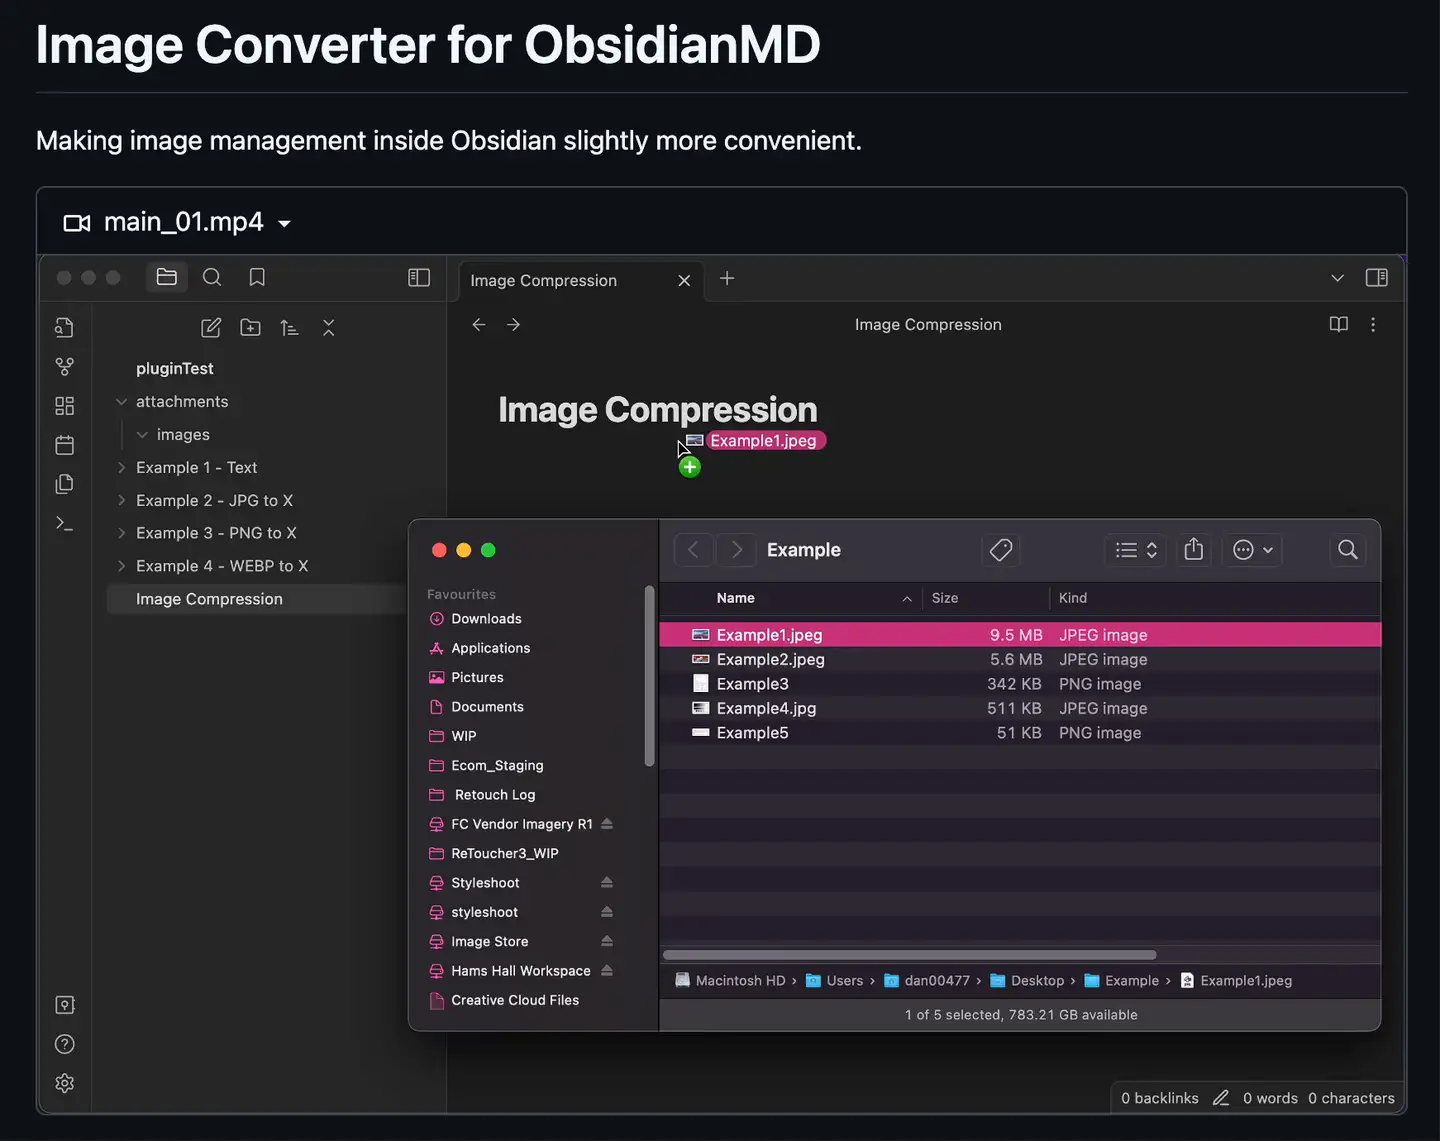Open Finder search magnifier

(x=1348, y=550)
